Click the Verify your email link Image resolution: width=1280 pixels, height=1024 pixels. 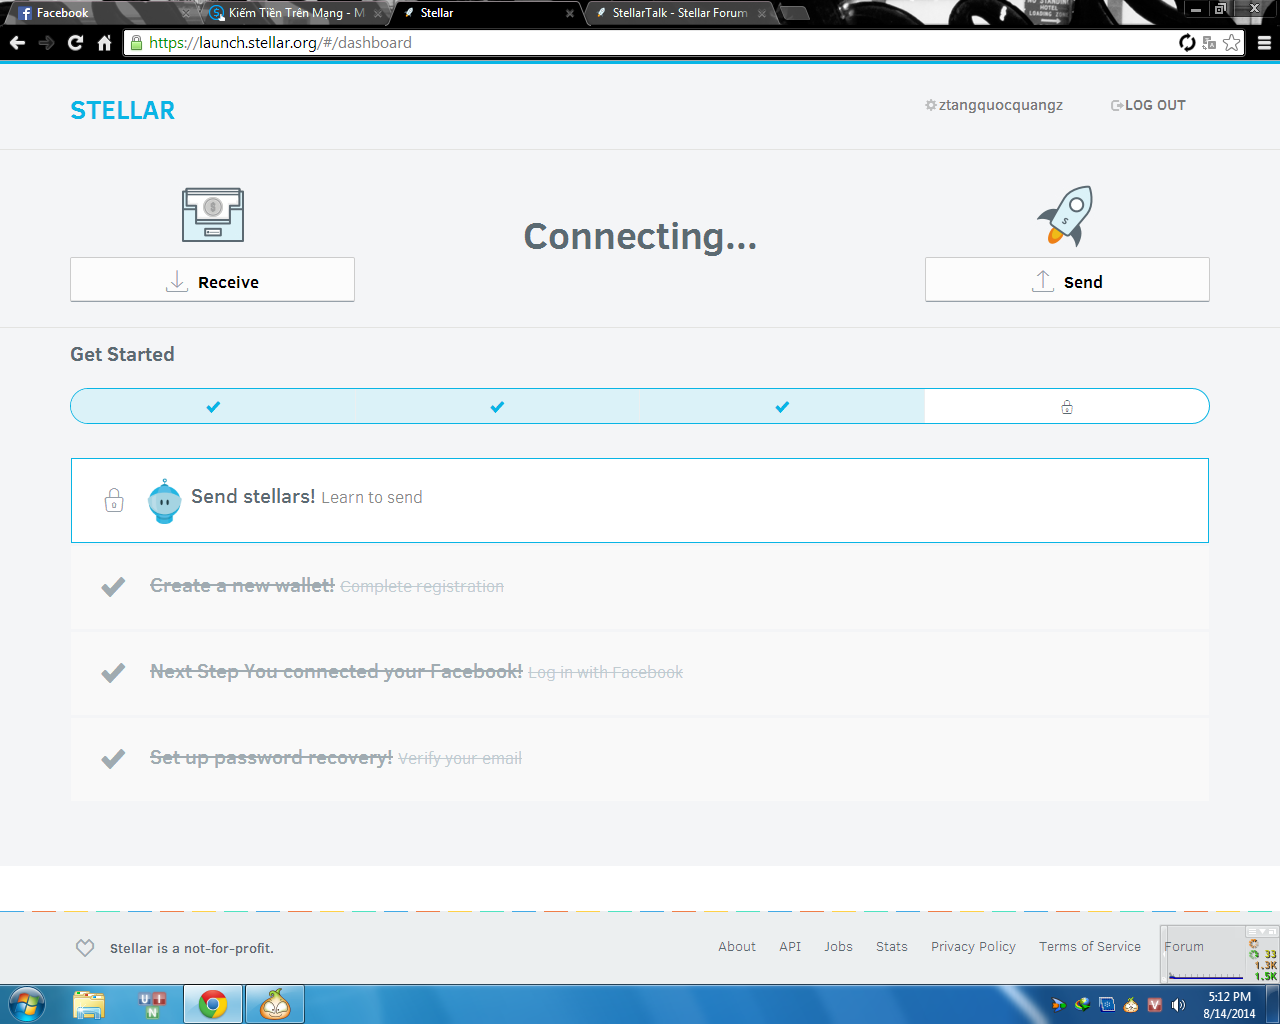[460, 758]
